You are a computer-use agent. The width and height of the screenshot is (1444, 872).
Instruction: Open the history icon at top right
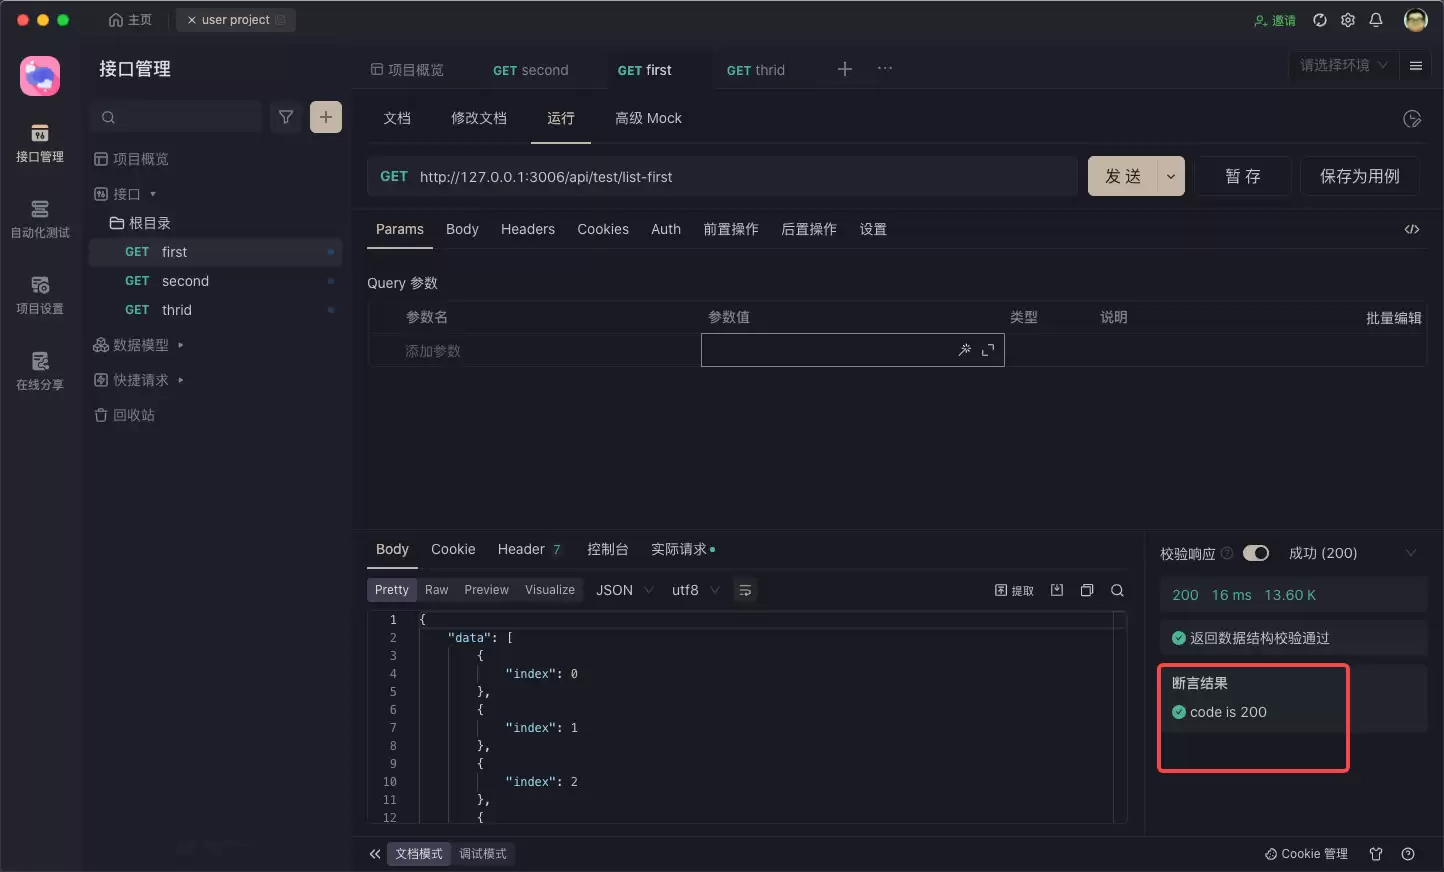coord(1412,119)
